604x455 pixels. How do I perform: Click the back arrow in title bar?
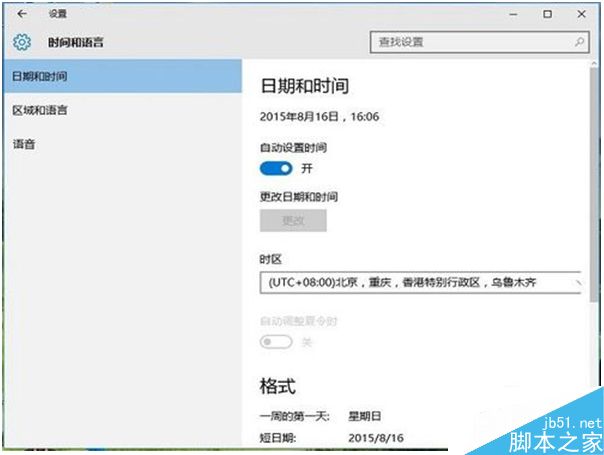click(22, 14)
